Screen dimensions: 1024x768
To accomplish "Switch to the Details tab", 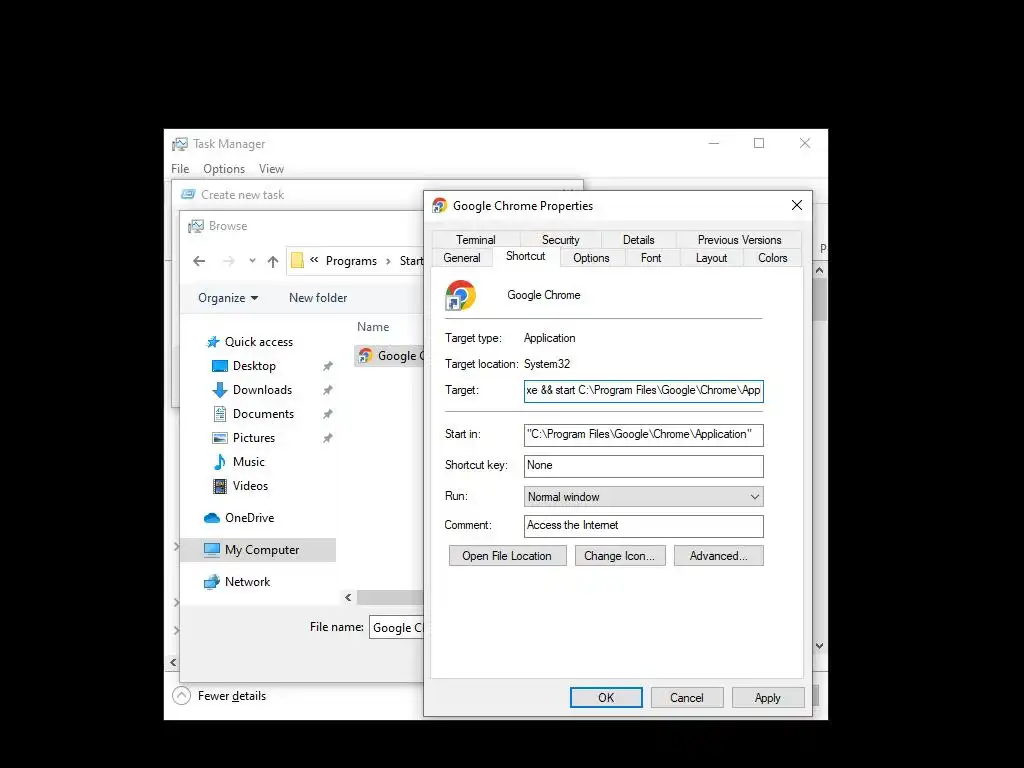I will pos(638,240).
